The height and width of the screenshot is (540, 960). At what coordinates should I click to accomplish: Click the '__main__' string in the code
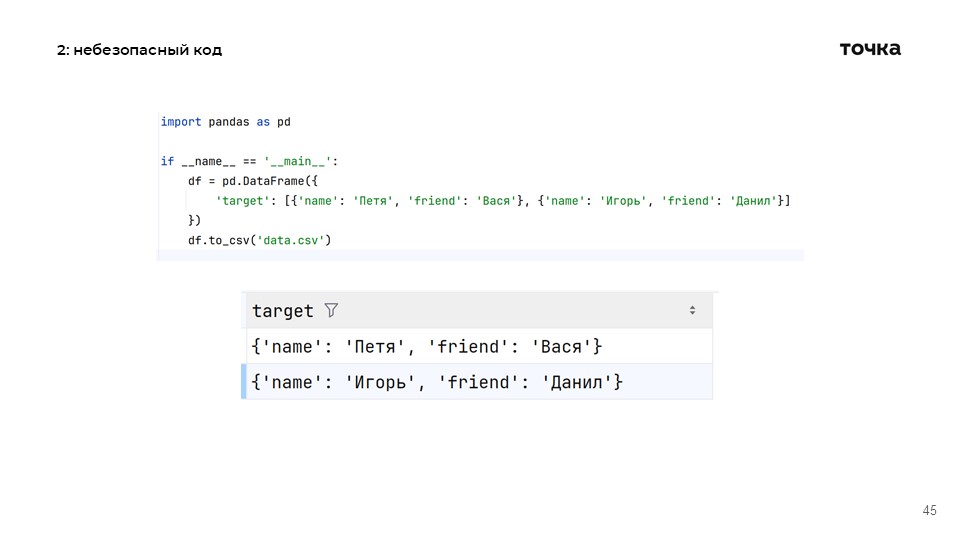click(x=302, y=161)
